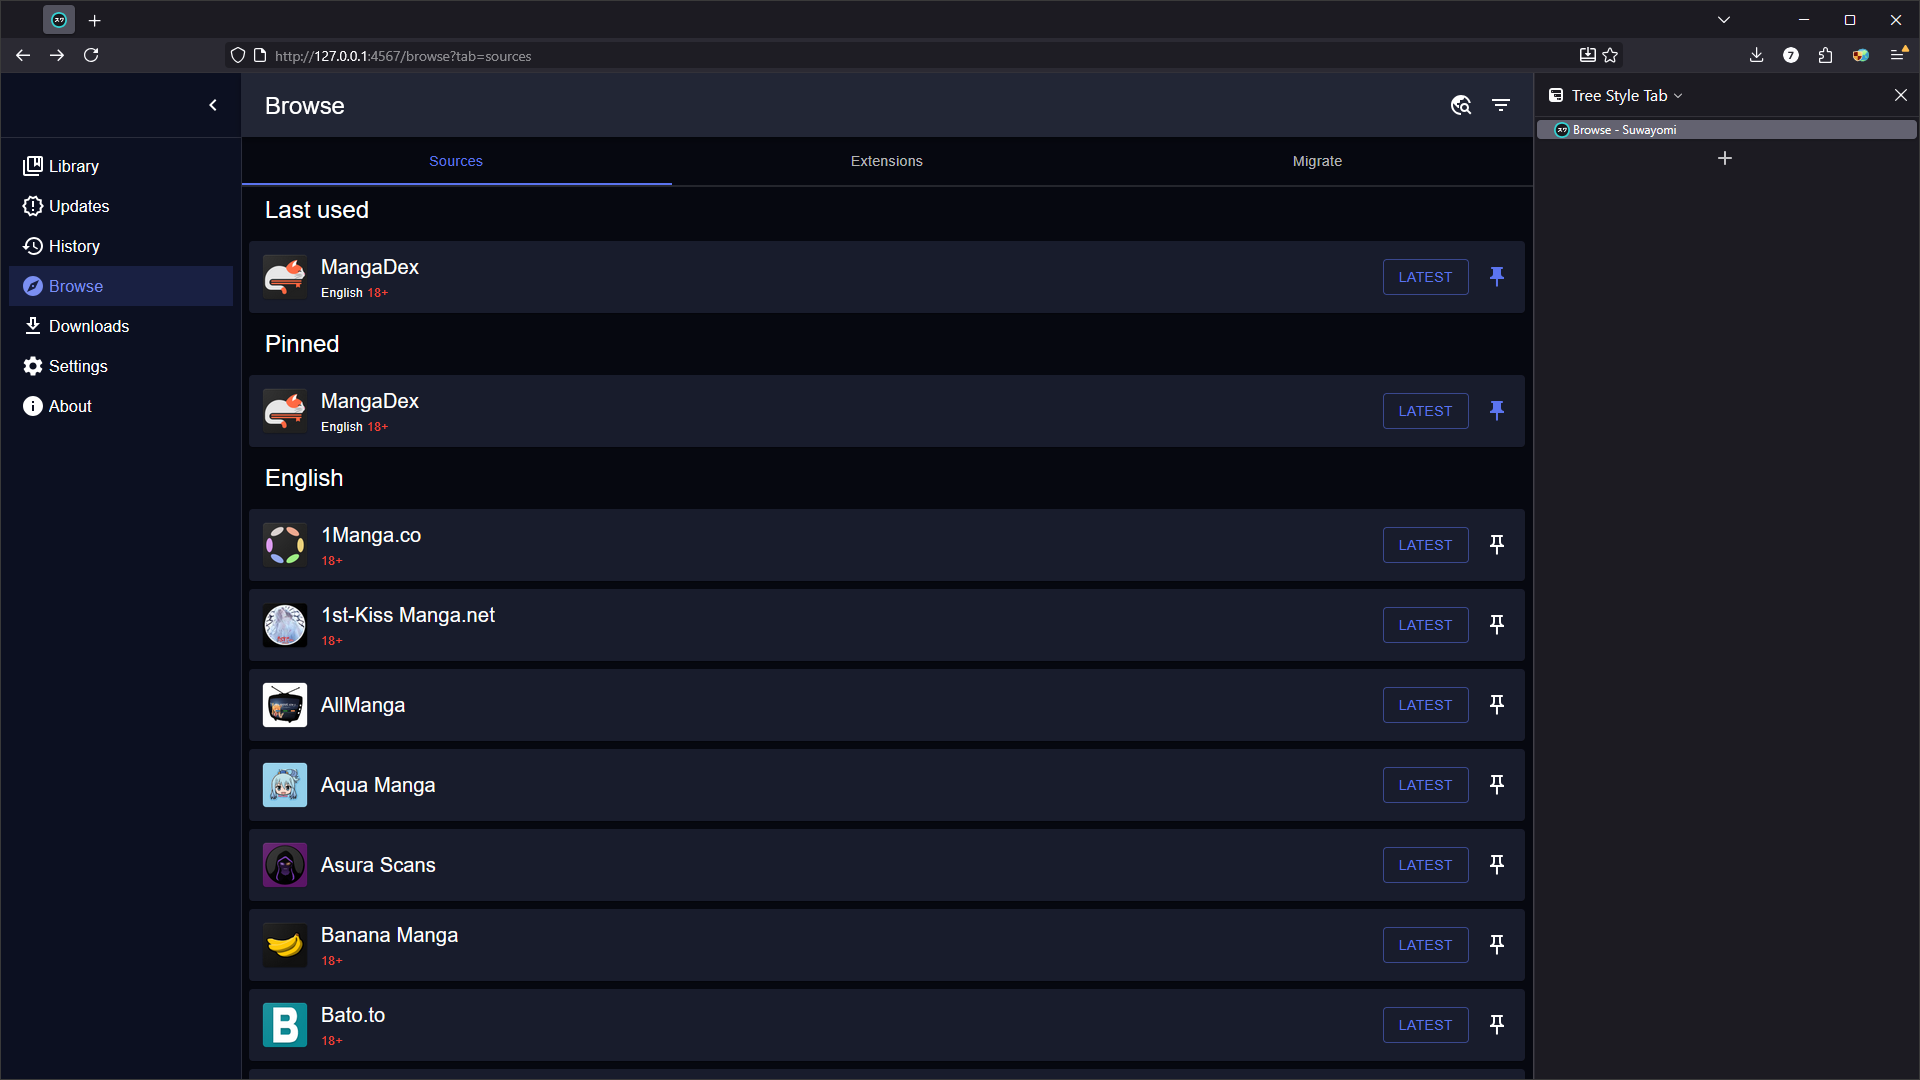Switch to the Migrate tab
The width and height of the screenshot is (1920, 1080).
[1317, 161]
